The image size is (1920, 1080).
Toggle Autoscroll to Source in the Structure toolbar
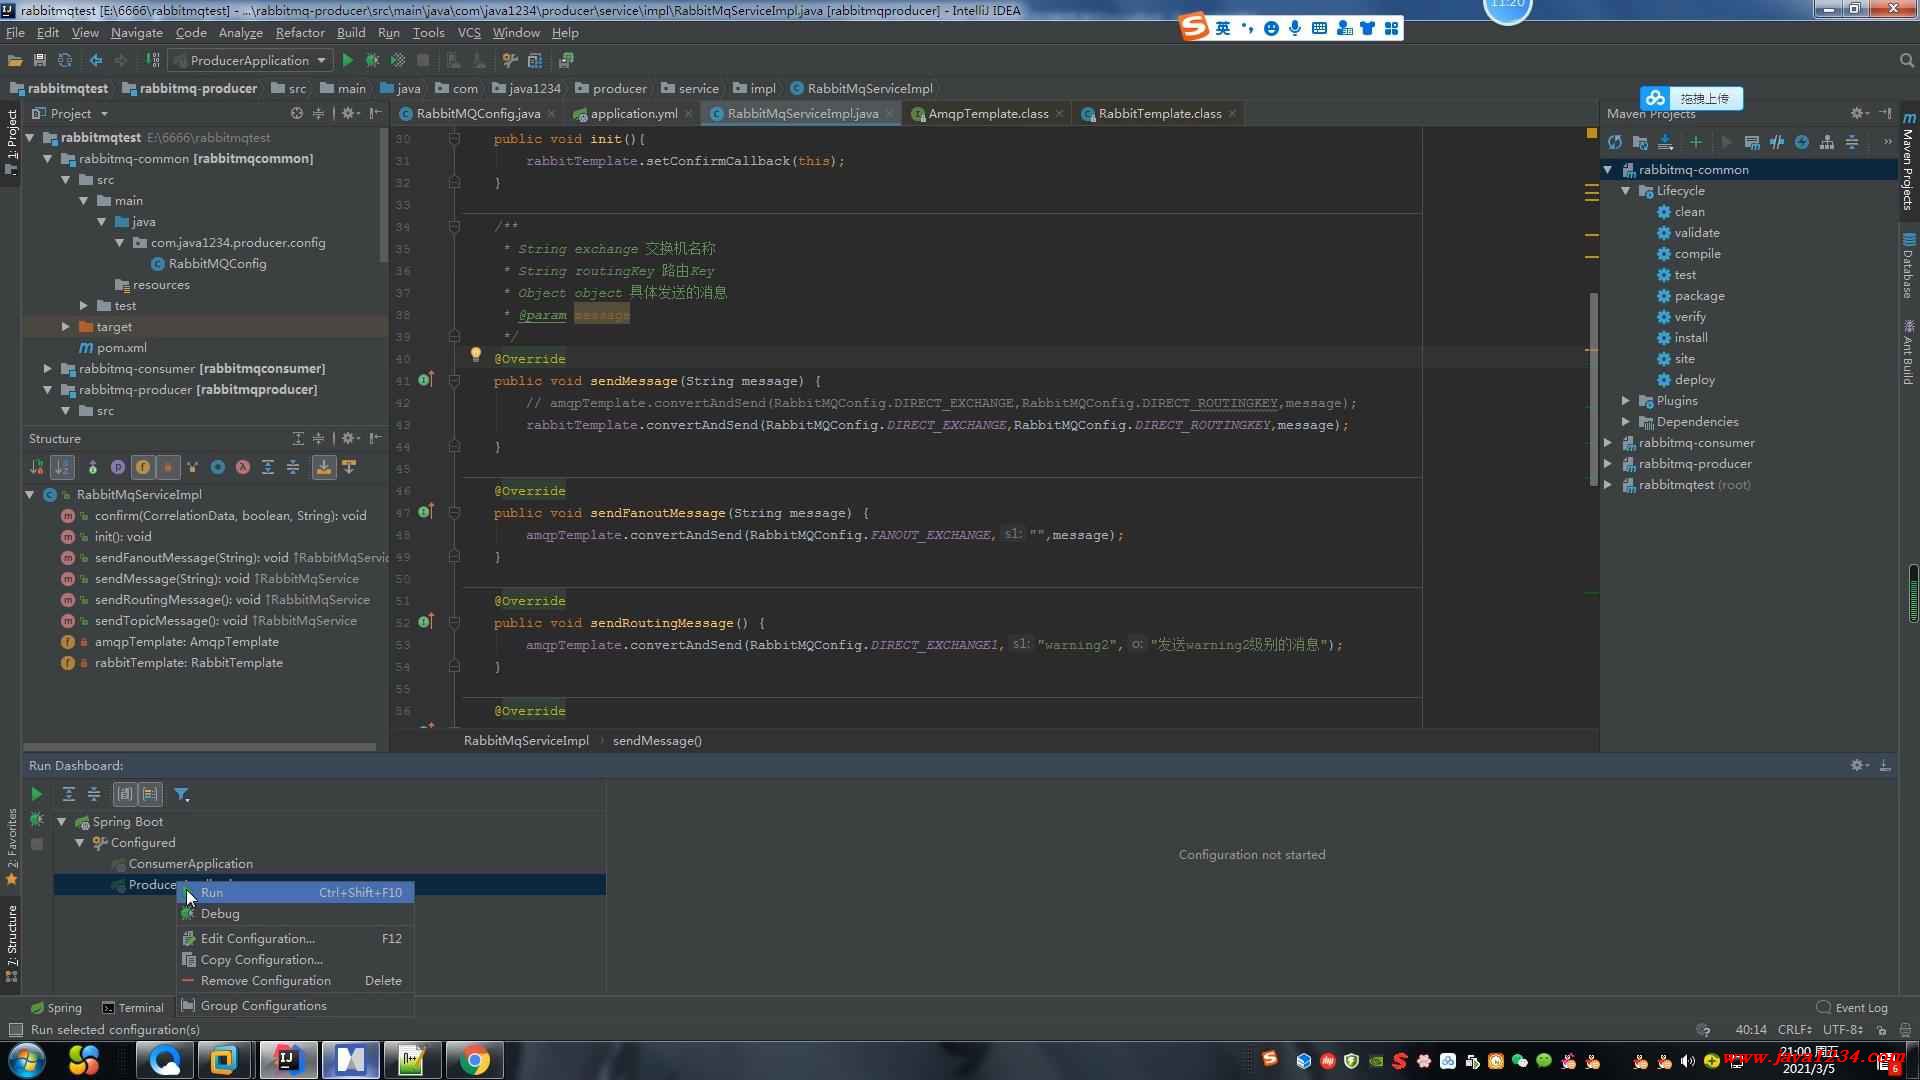coord(324,467)
